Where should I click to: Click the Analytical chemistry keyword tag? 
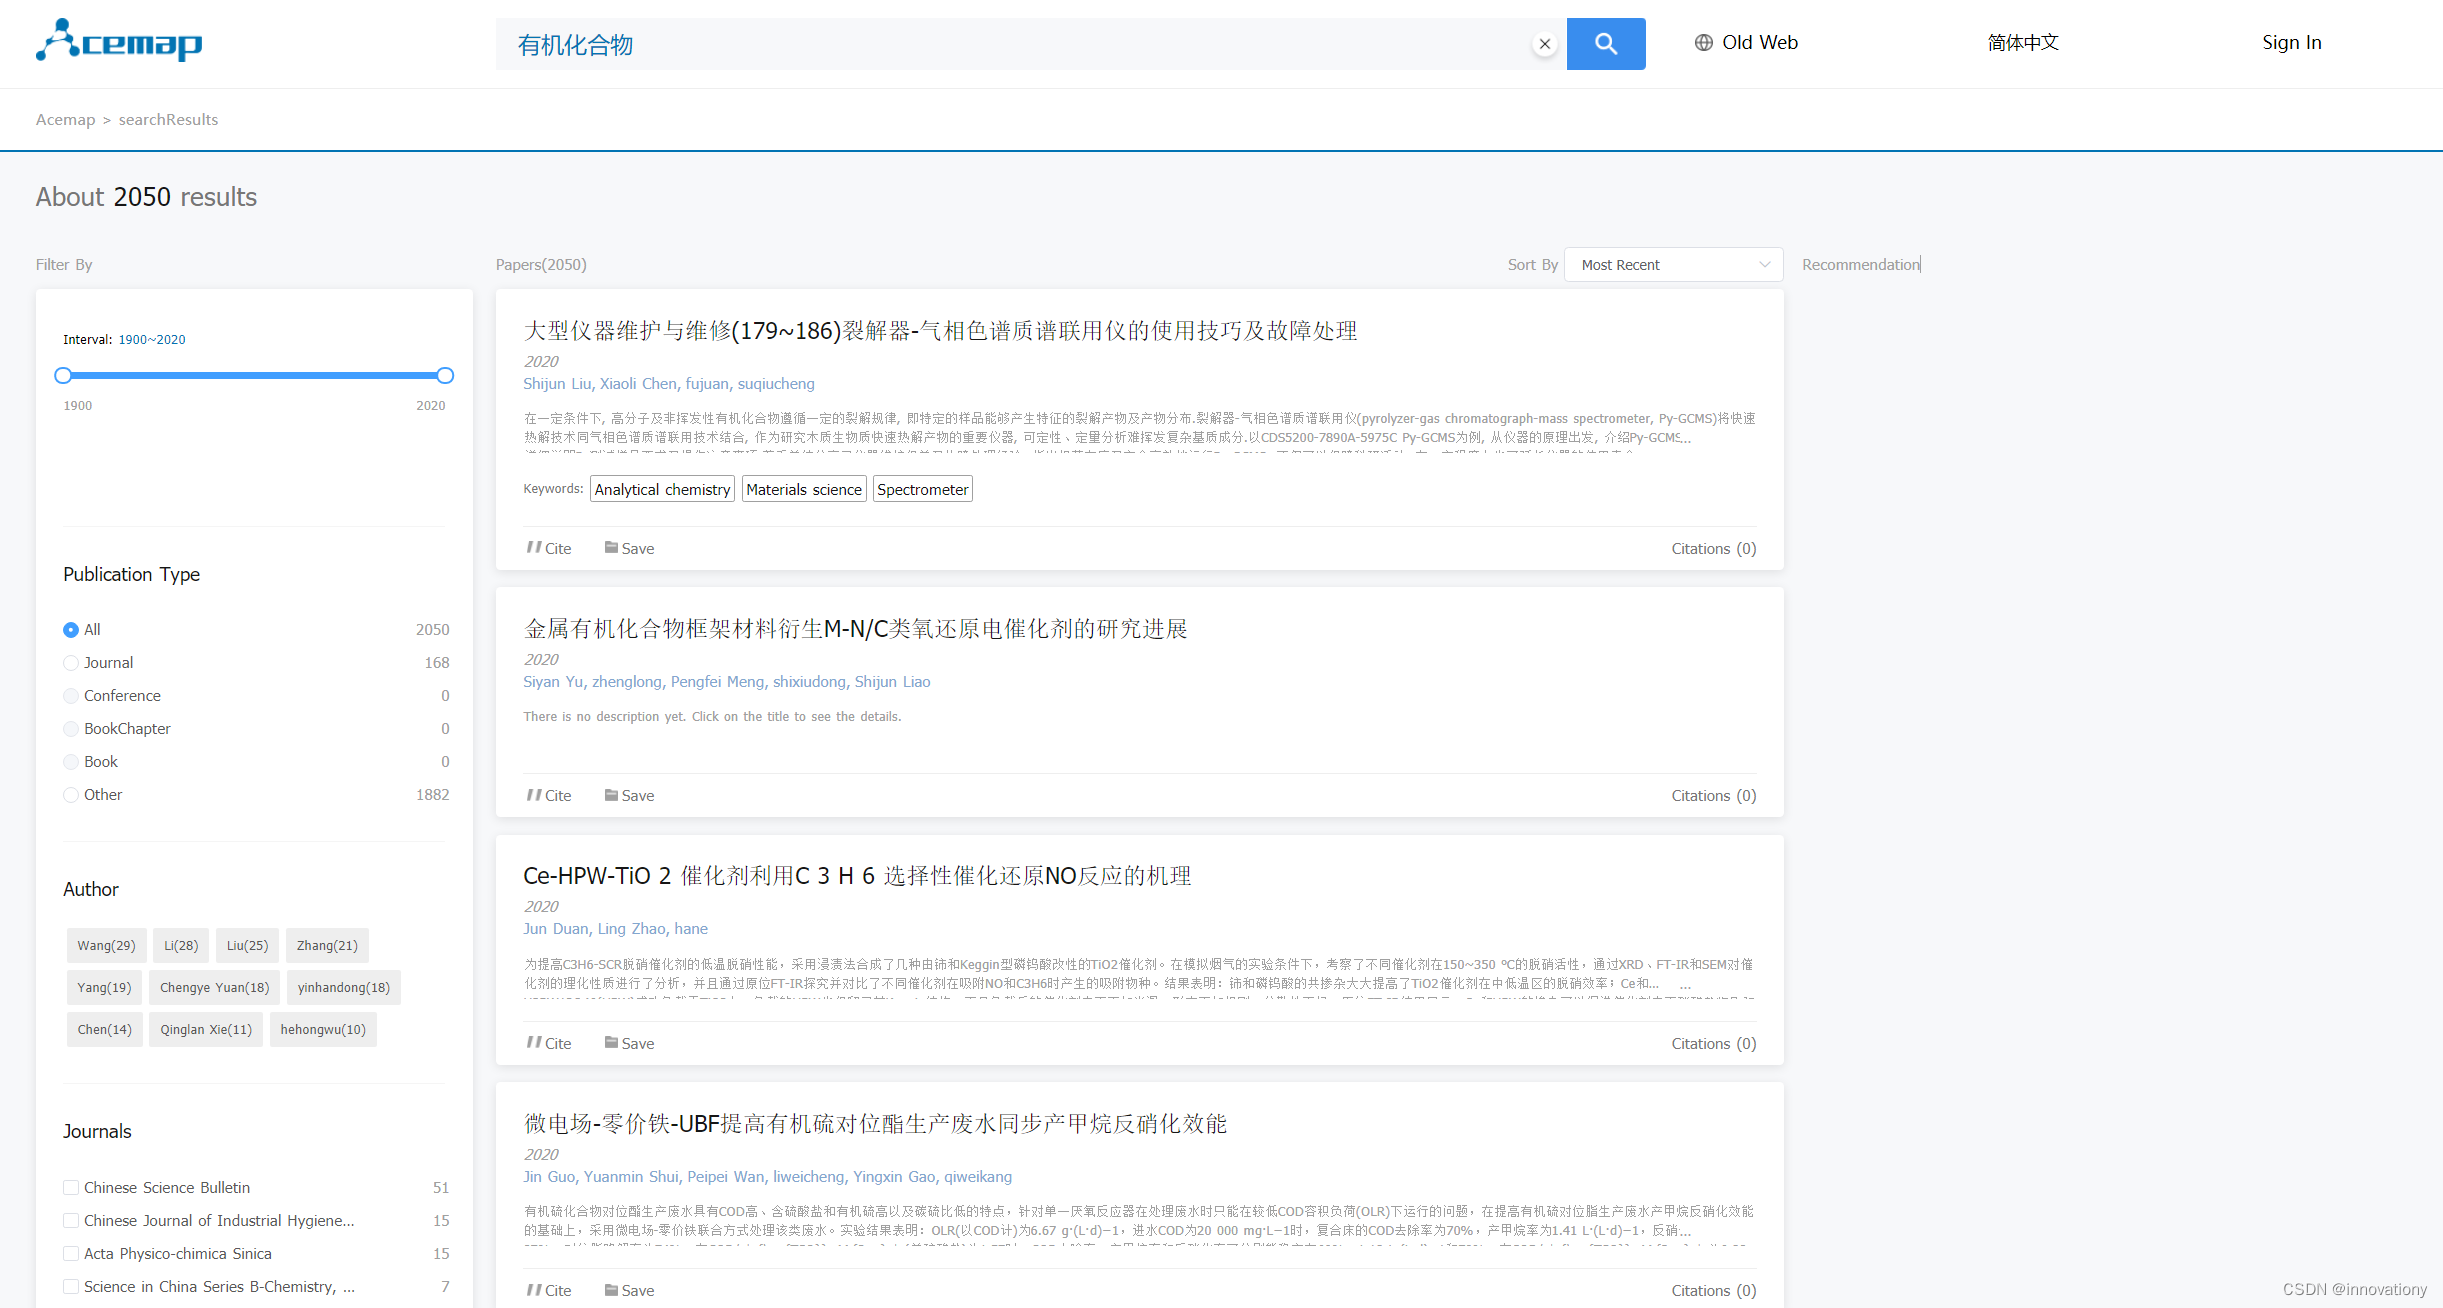[662, 489]
